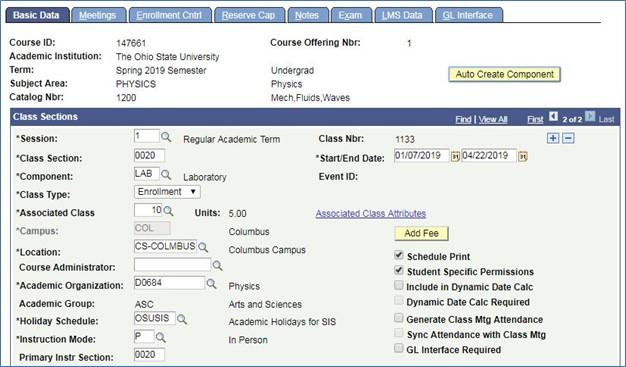Switch to the Meetings tab
626x367 pixels.
[98, 15]
